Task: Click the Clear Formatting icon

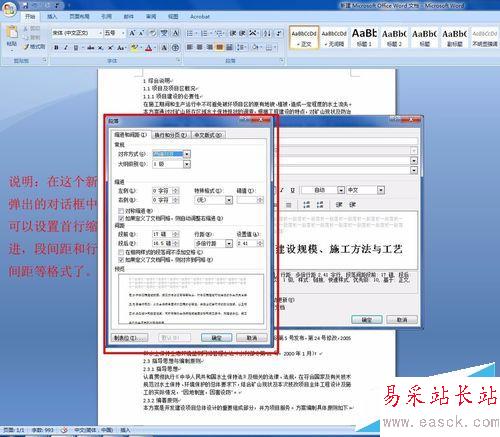Action: (x=153, y=33)
